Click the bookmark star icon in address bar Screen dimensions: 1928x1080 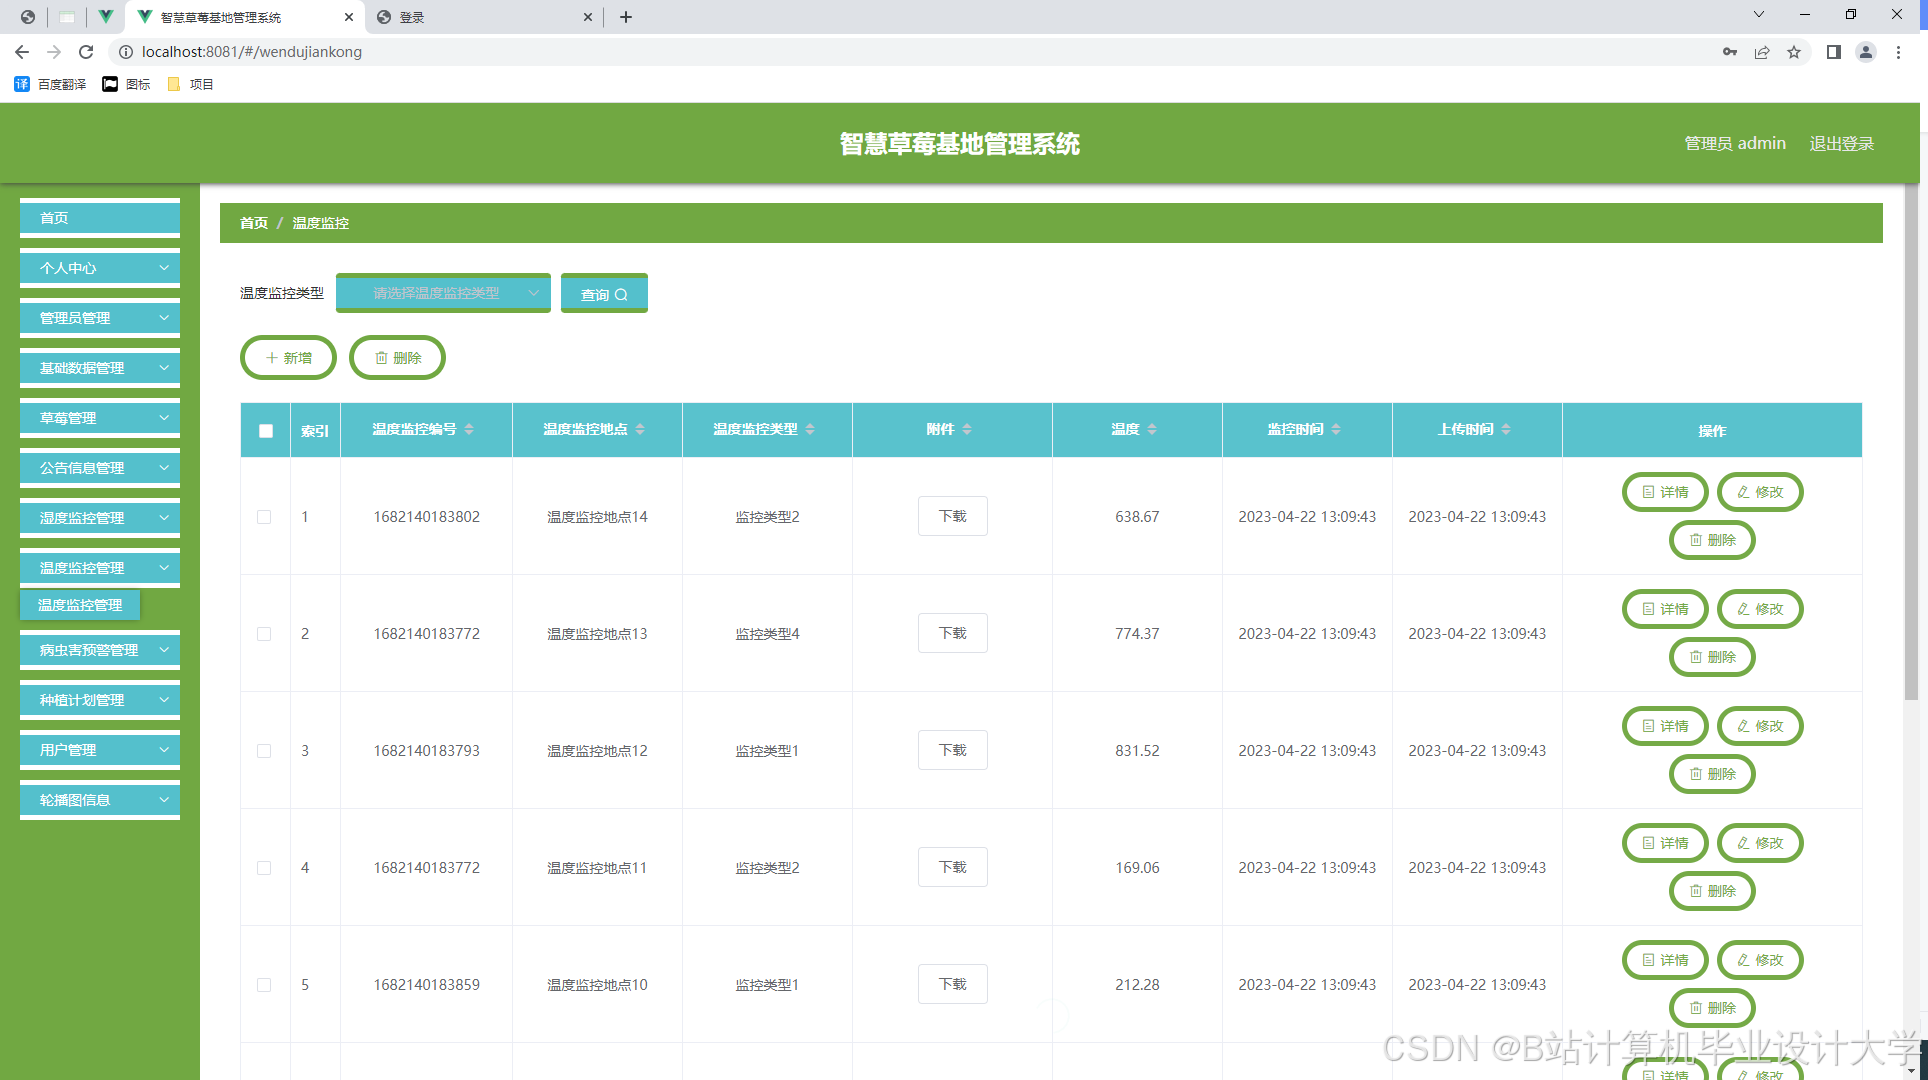coord(1794,52)
